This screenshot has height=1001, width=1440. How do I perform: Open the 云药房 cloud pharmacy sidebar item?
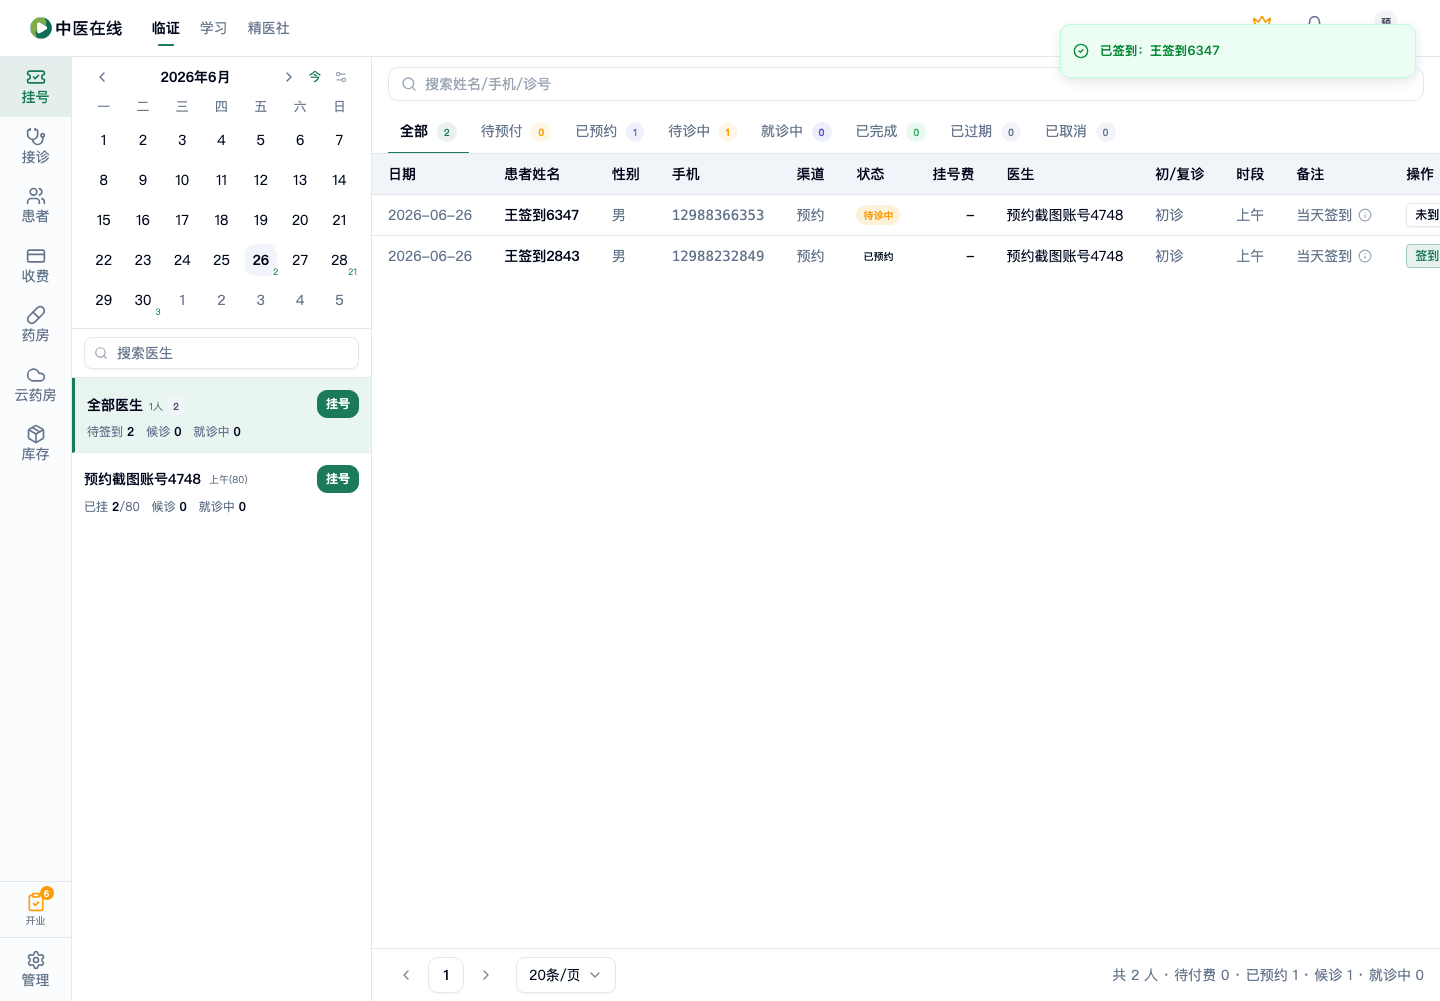[35, 384]
